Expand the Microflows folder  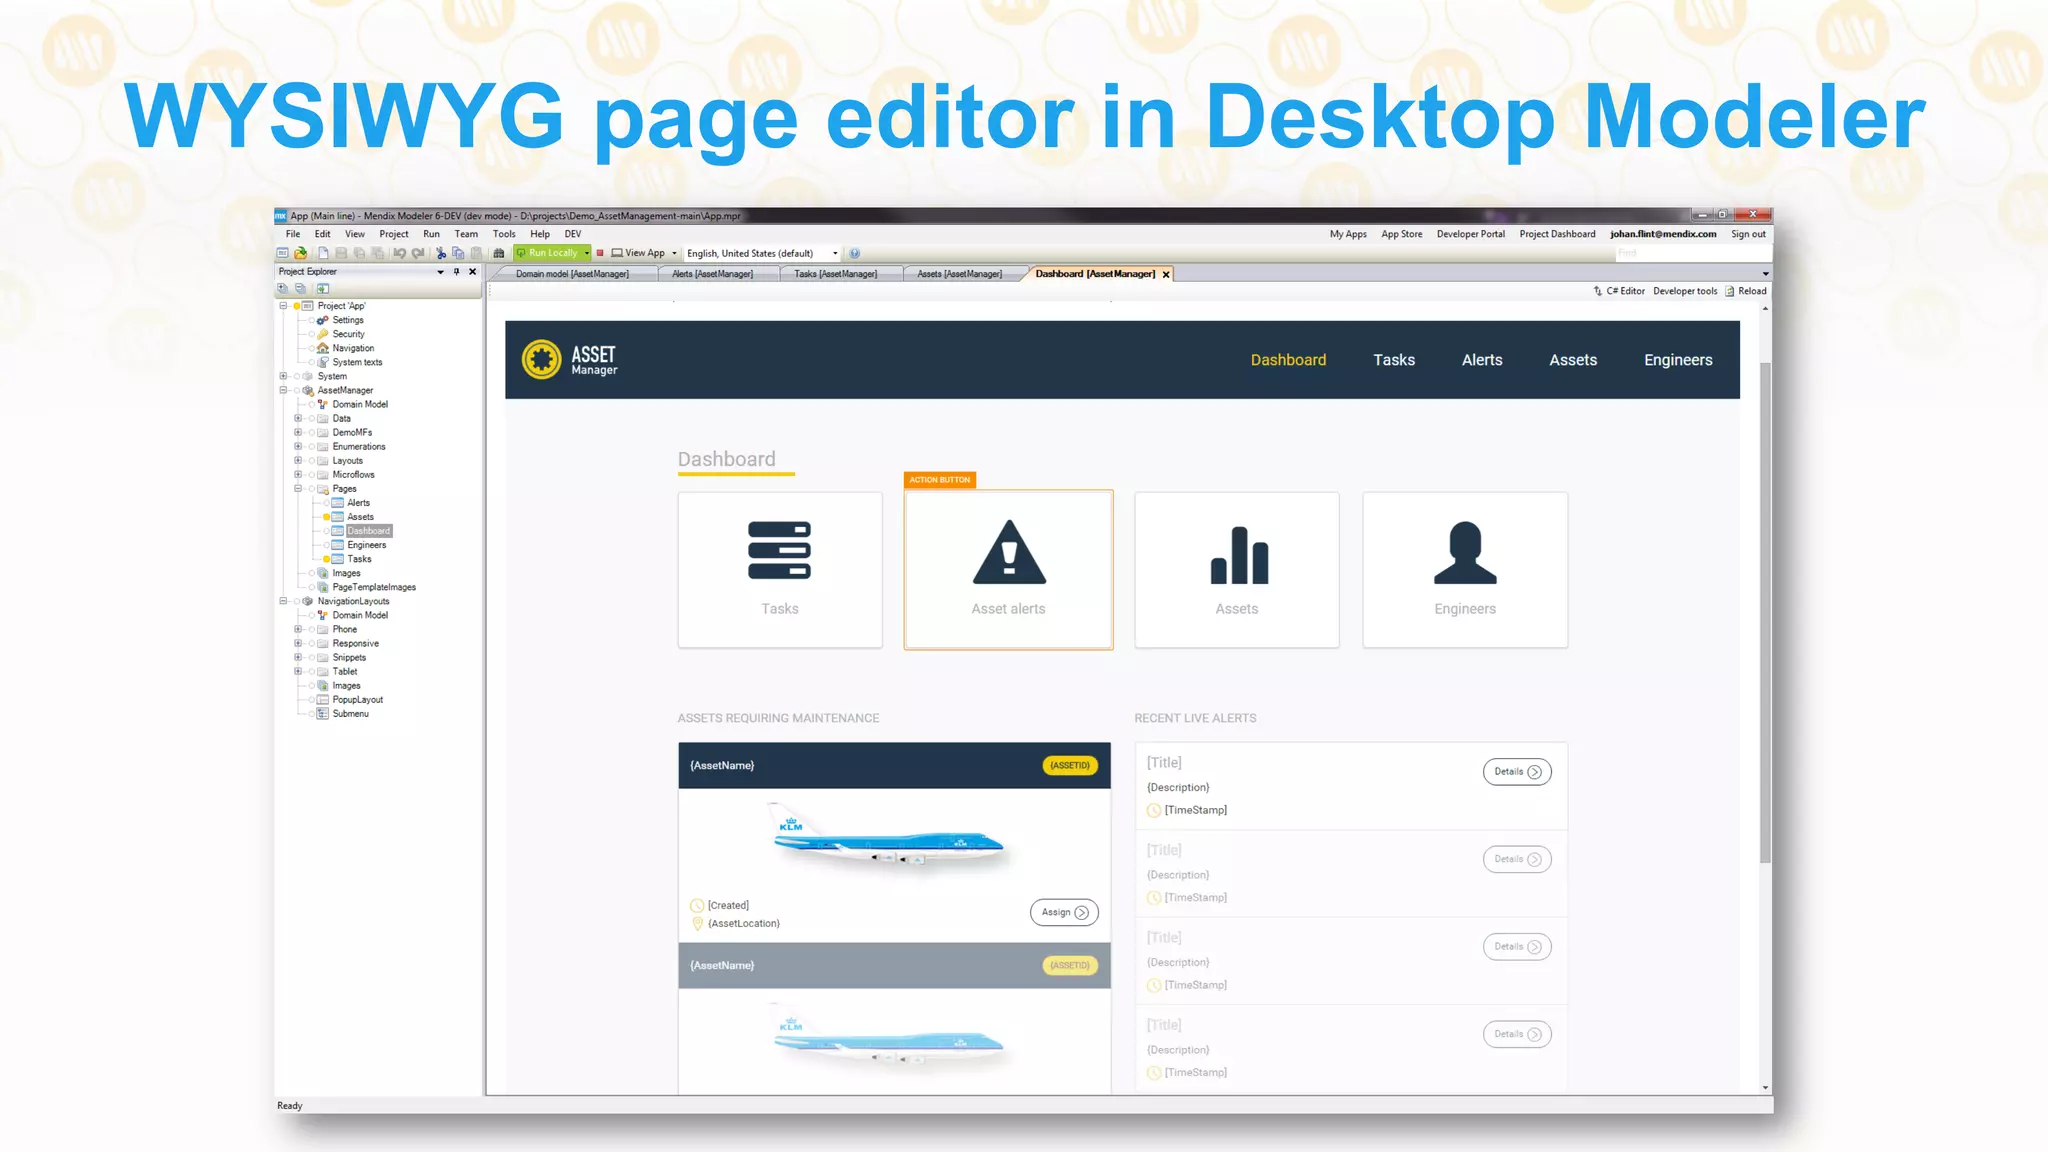coord(298,474)
